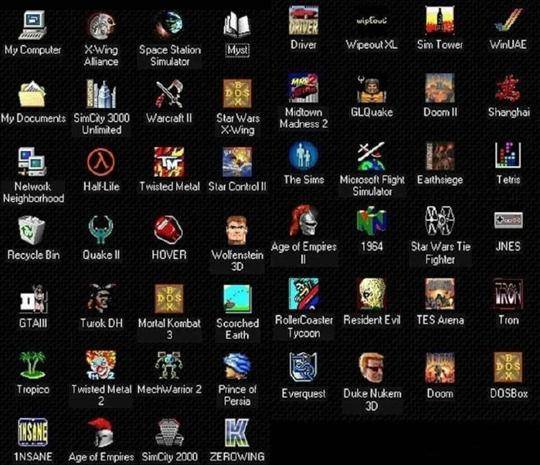Select the Star Control II icon
The image size is (540, 465).
237,162
